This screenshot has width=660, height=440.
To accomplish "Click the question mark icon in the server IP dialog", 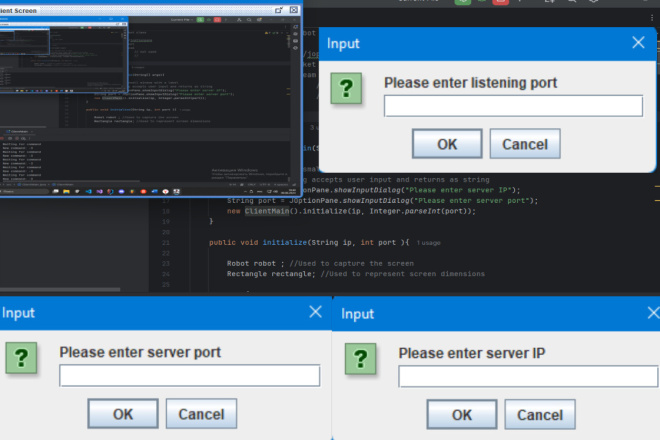I will (x=360, y=359).
